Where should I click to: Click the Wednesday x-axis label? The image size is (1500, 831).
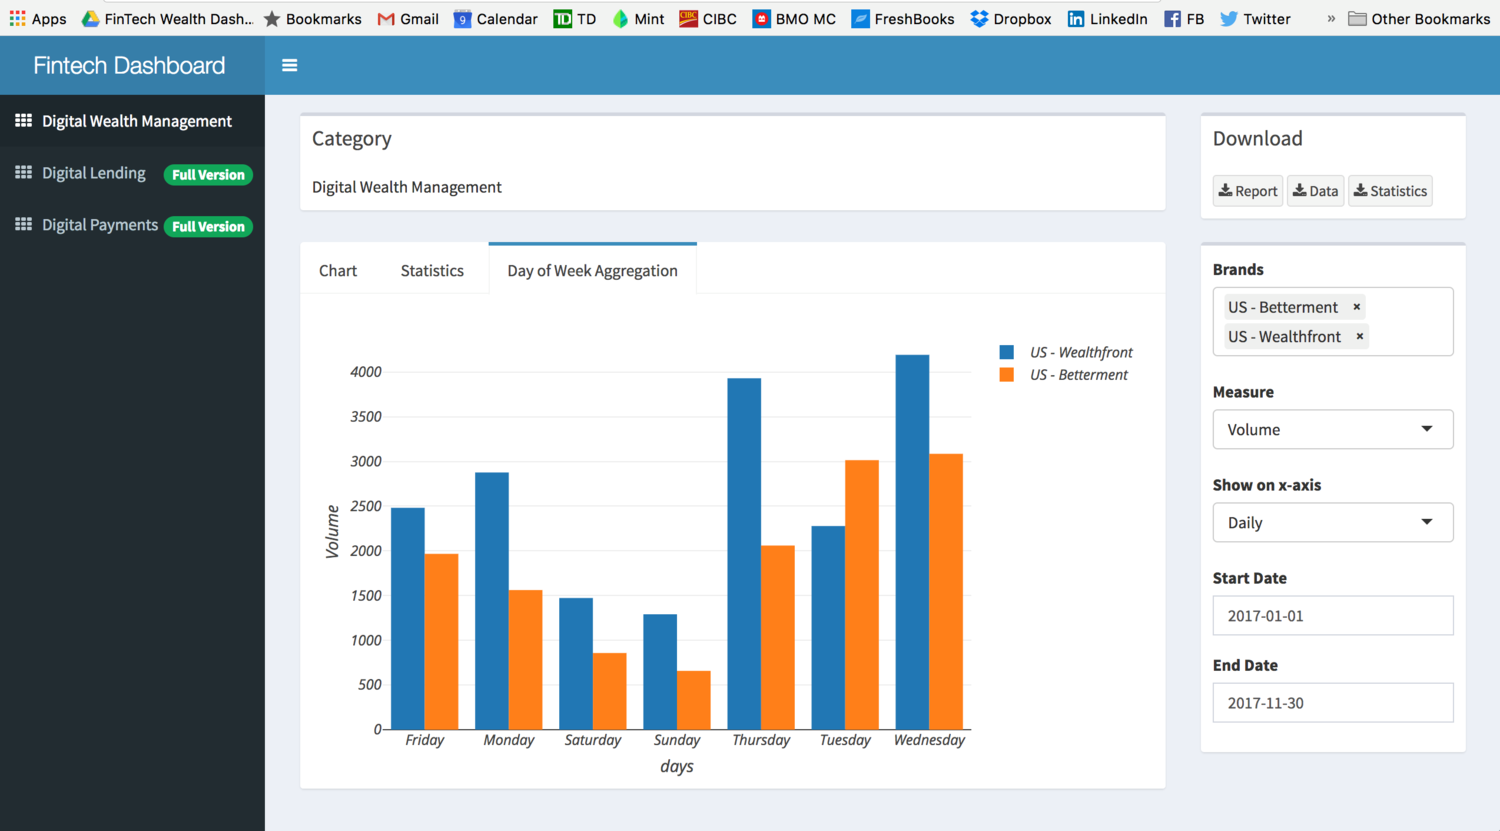click(929, 740)
